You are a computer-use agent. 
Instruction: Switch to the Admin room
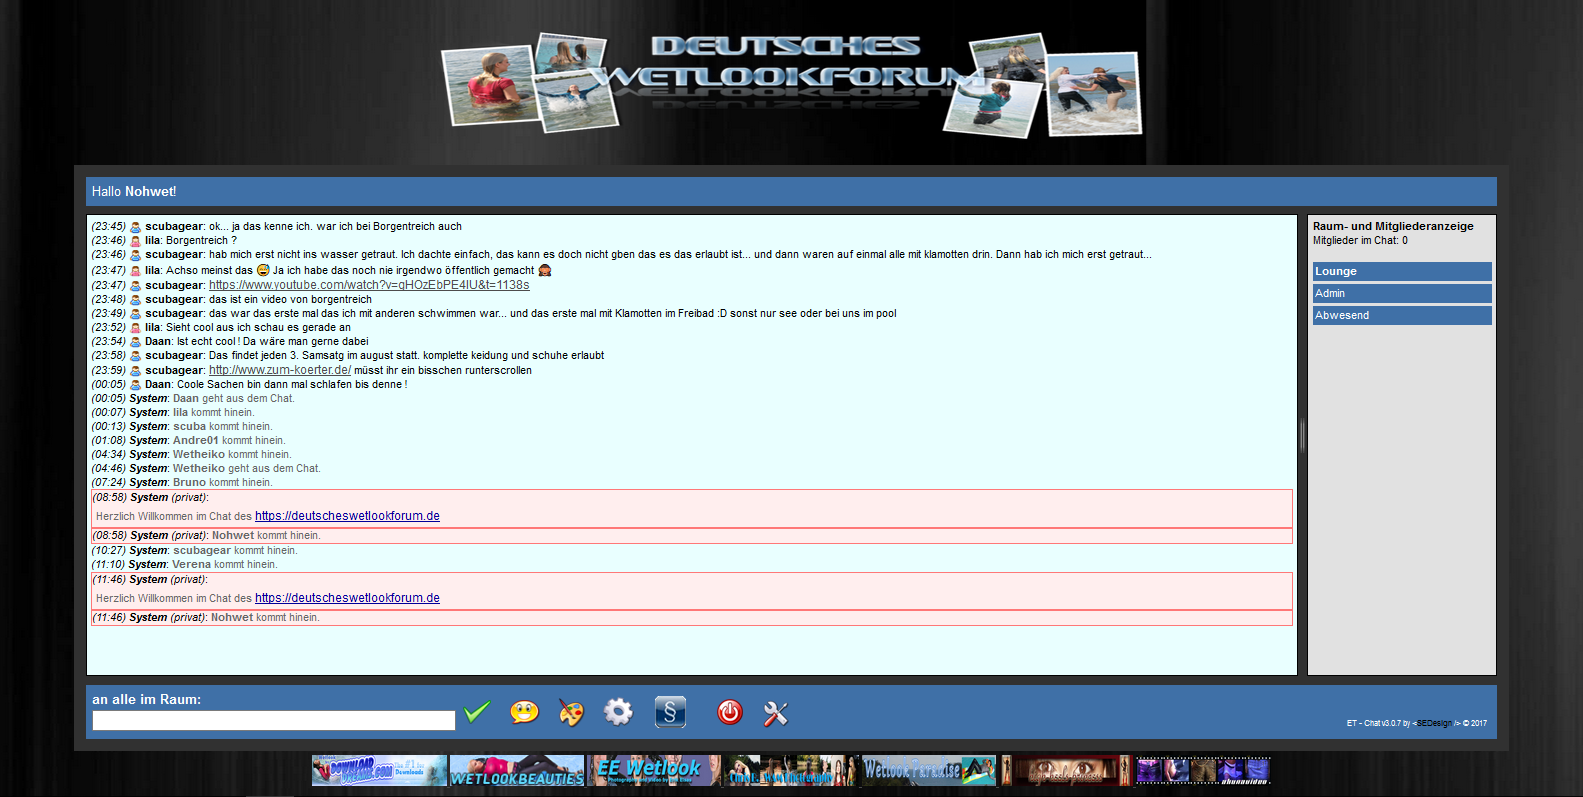point(1401,293)
